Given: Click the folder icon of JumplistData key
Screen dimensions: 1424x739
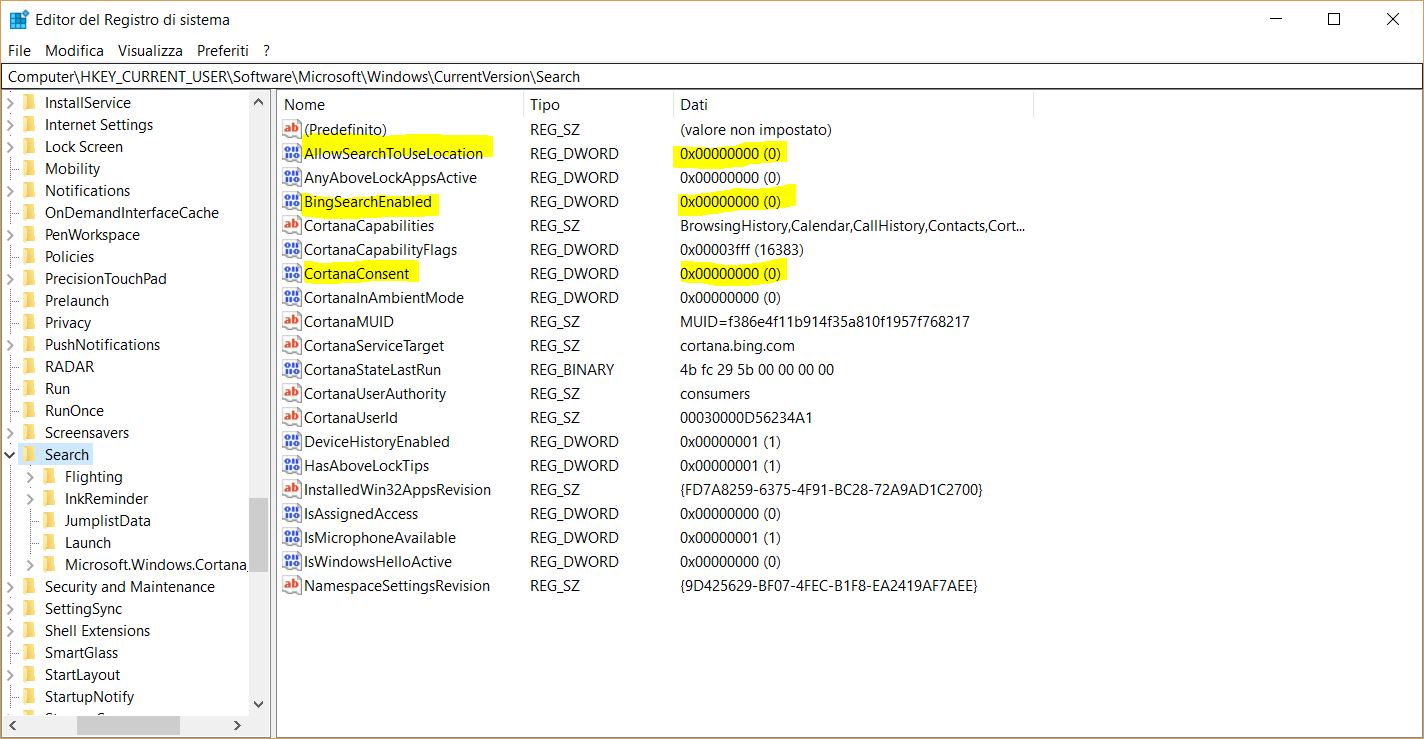Looking at the screenshot, I should click(x=48, y=520).
